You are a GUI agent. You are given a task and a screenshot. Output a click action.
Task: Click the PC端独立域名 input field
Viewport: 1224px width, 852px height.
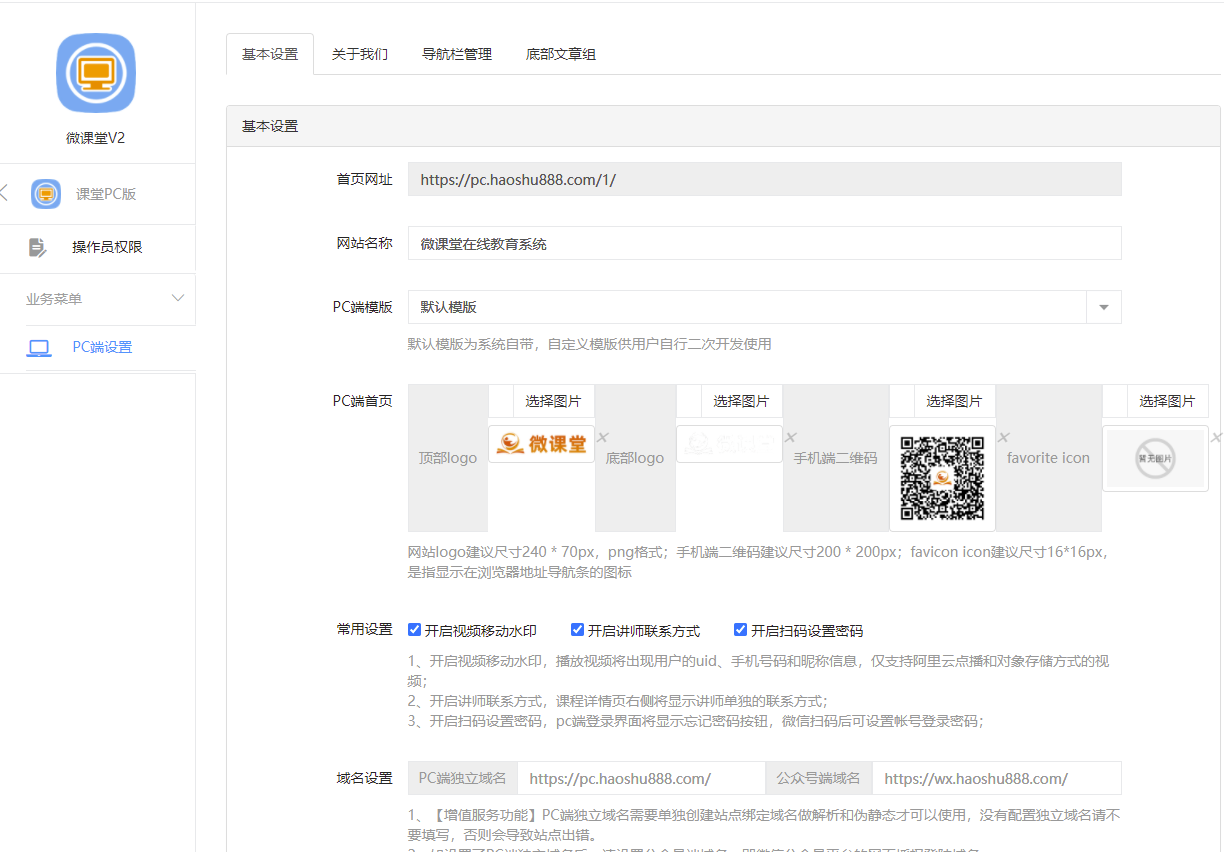(641, 778)
